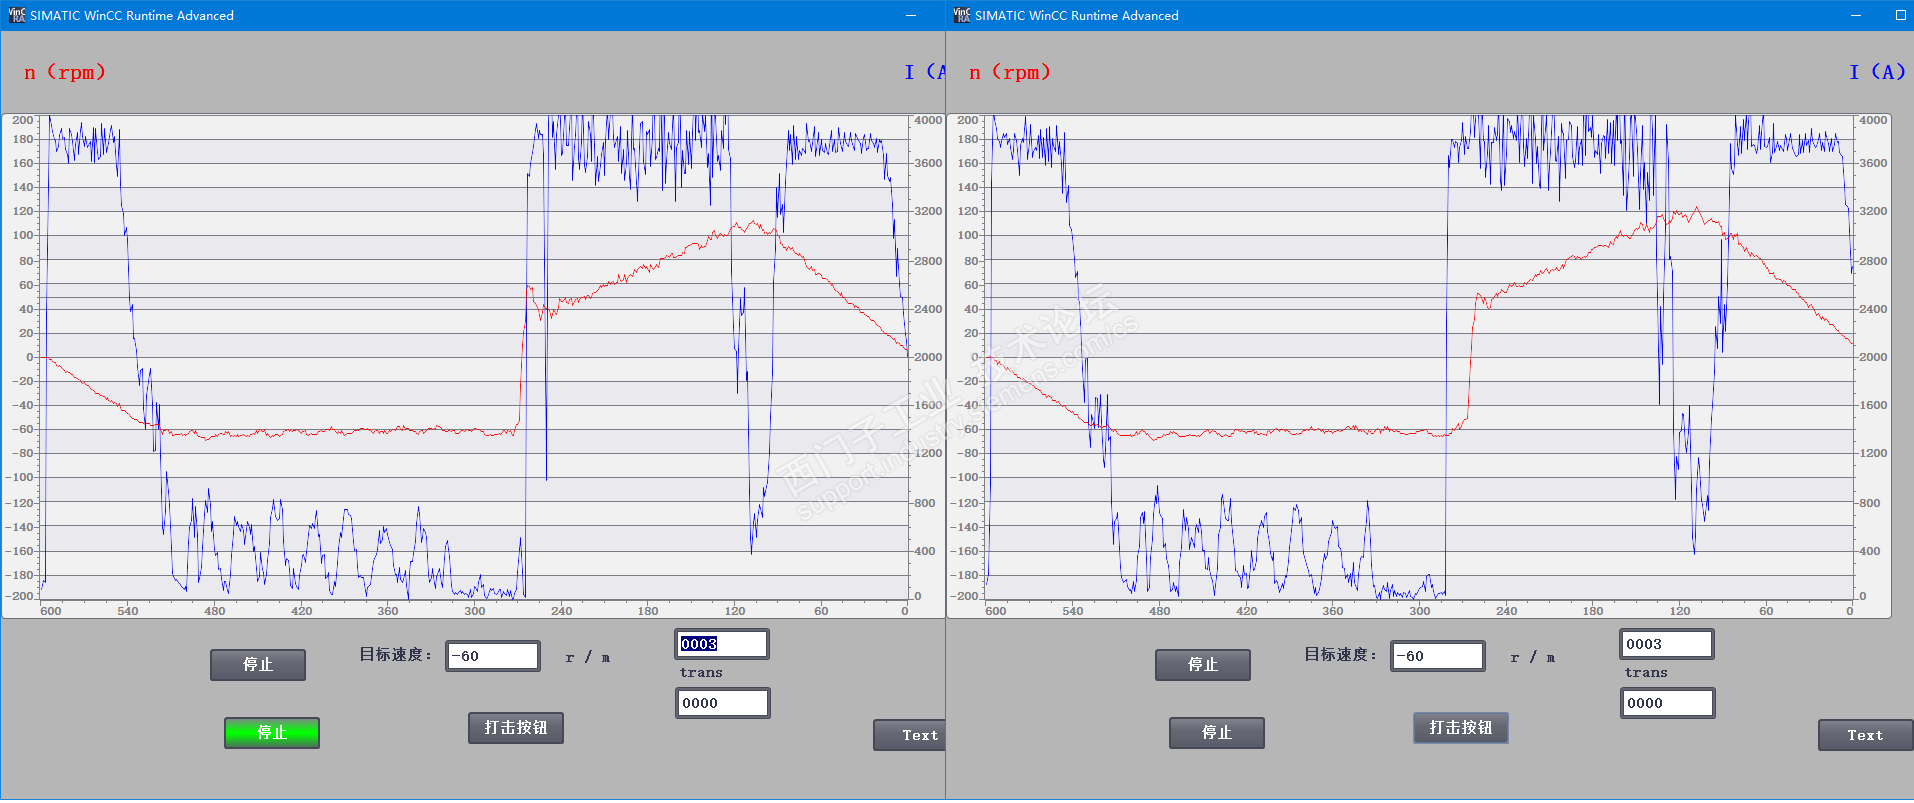Click grey 停止 button beside 目标速度 in left window

point(258,665)
